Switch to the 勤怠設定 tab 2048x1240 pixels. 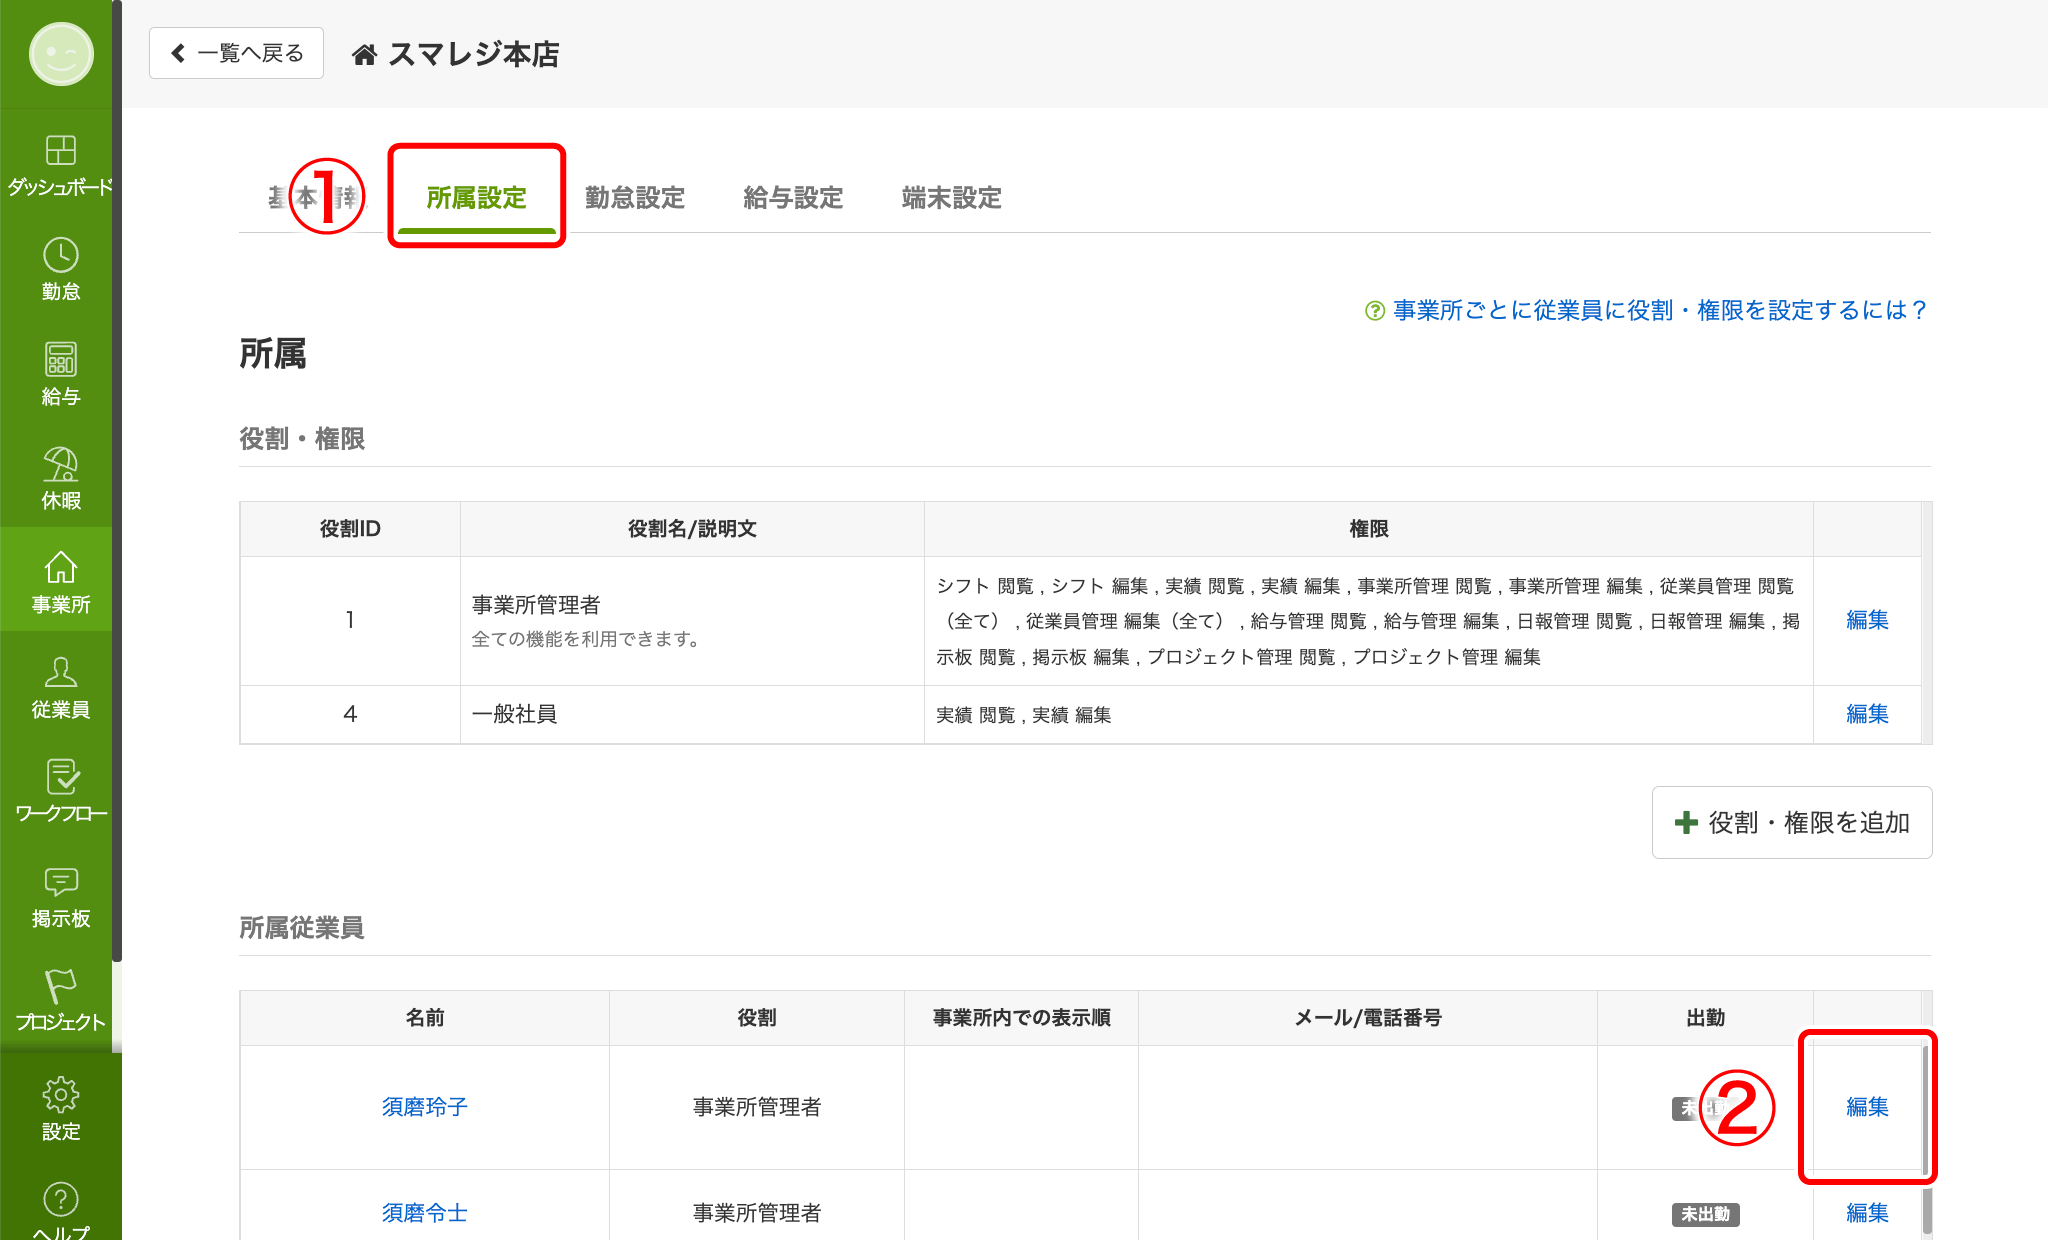point(635,198)
